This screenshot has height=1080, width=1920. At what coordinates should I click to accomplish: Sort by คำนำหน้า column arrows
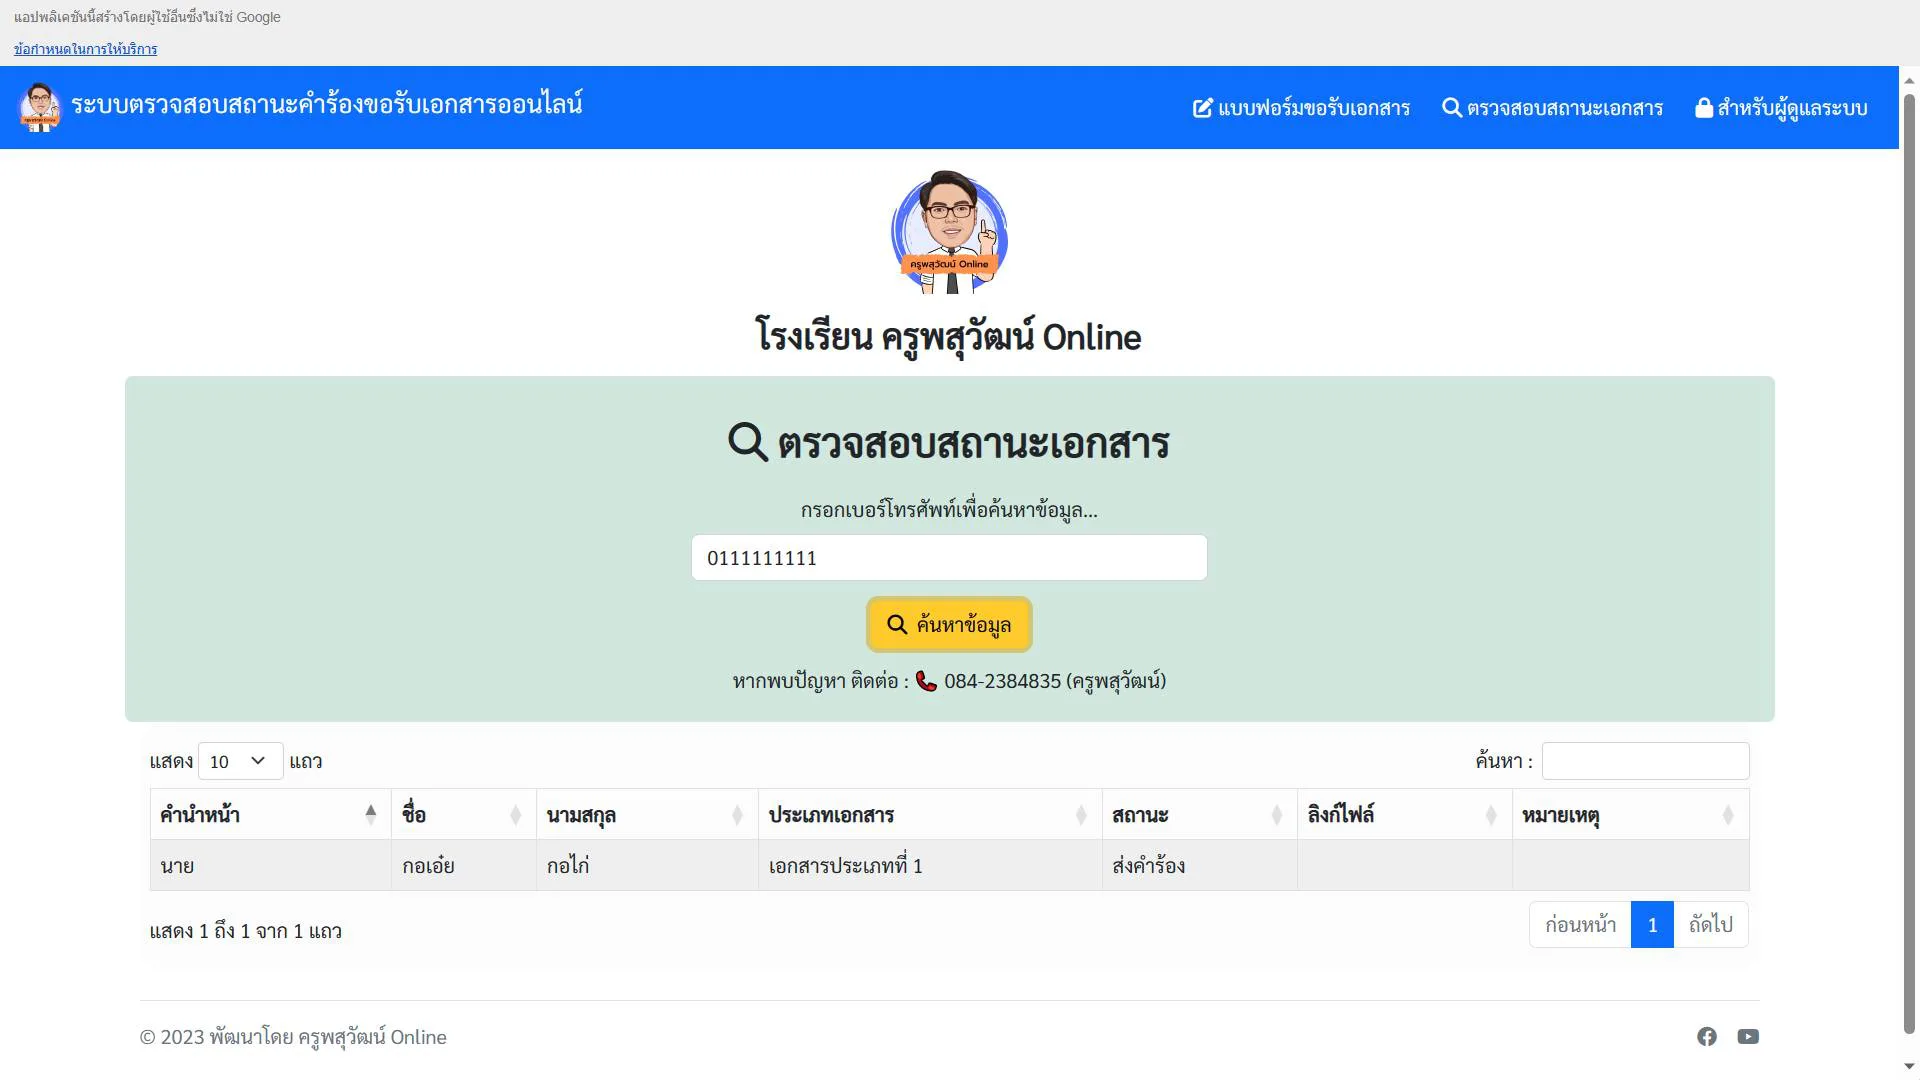tap(371, 815)
